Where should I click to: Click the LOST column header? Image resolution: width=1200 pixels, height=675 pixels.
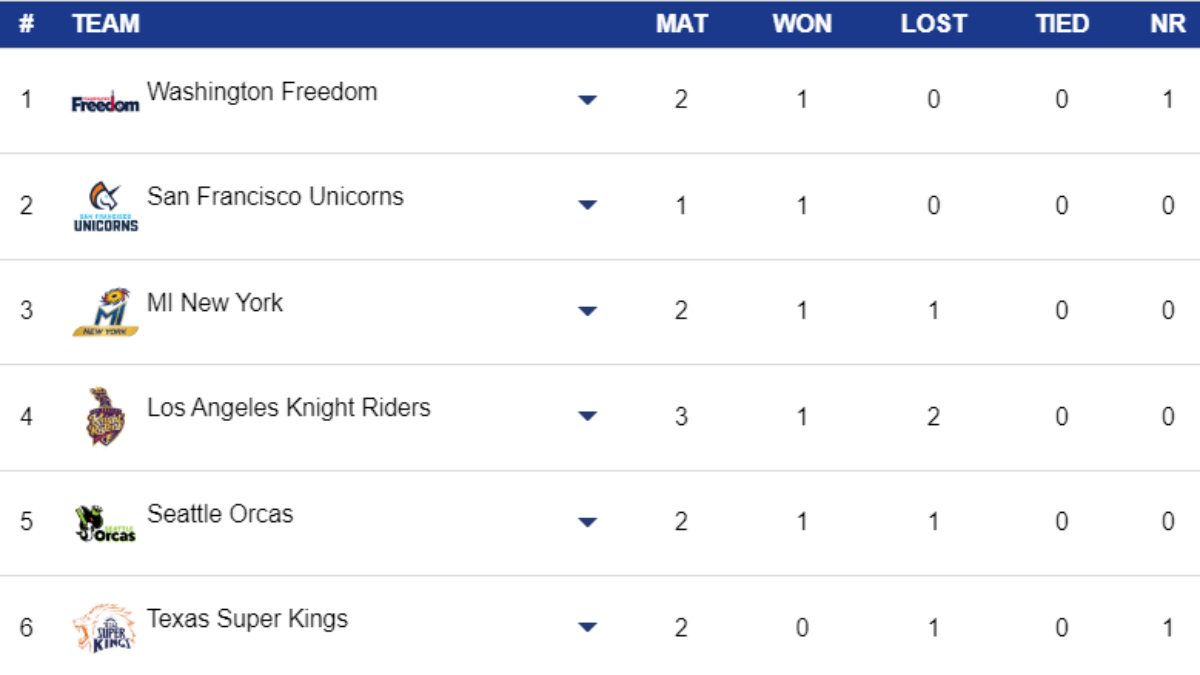(933, 24)
